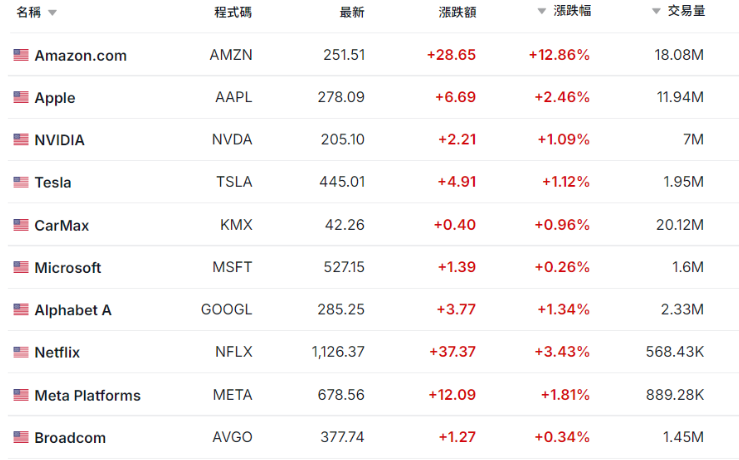The height and width of the screenshot is (460, 739).
Task: Click the US flag icon beside Tesla
Action: pyautogui.click(x=21, y=182)
